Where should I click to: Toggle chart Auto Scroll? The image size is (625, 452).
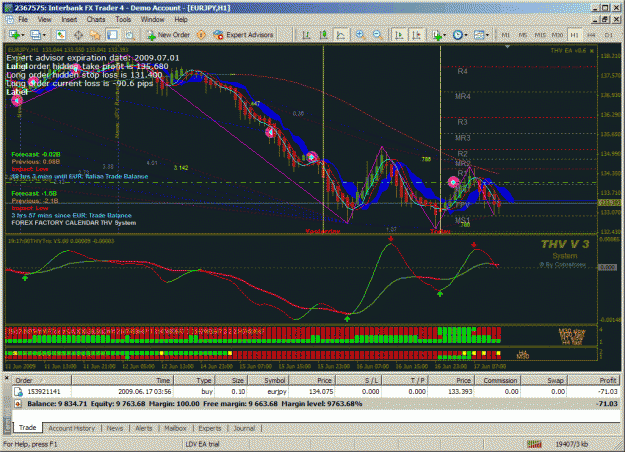[399, 35]
